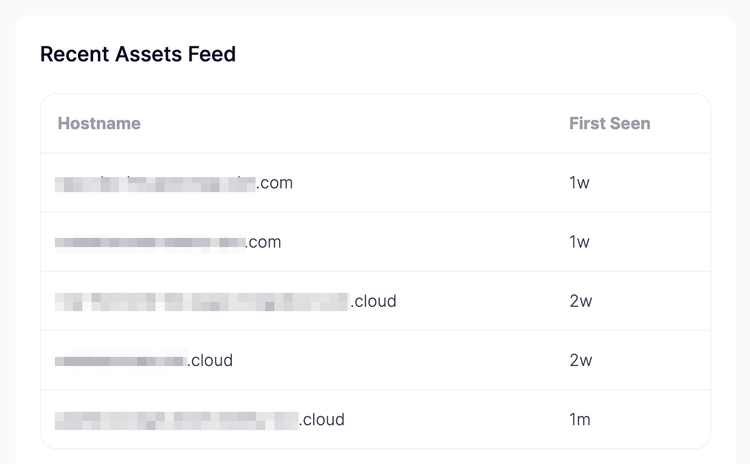Click the 1w value in the first row
Image resolution: width=750 pixels, height=464 pixels.
579,183
